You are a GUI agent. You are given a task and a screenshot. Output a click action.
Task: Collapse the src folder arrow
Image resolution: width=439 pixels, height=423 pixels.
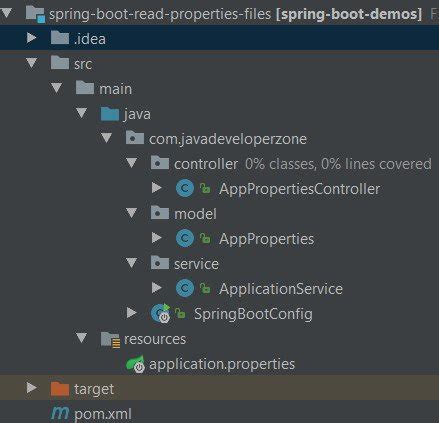[32, 63]
